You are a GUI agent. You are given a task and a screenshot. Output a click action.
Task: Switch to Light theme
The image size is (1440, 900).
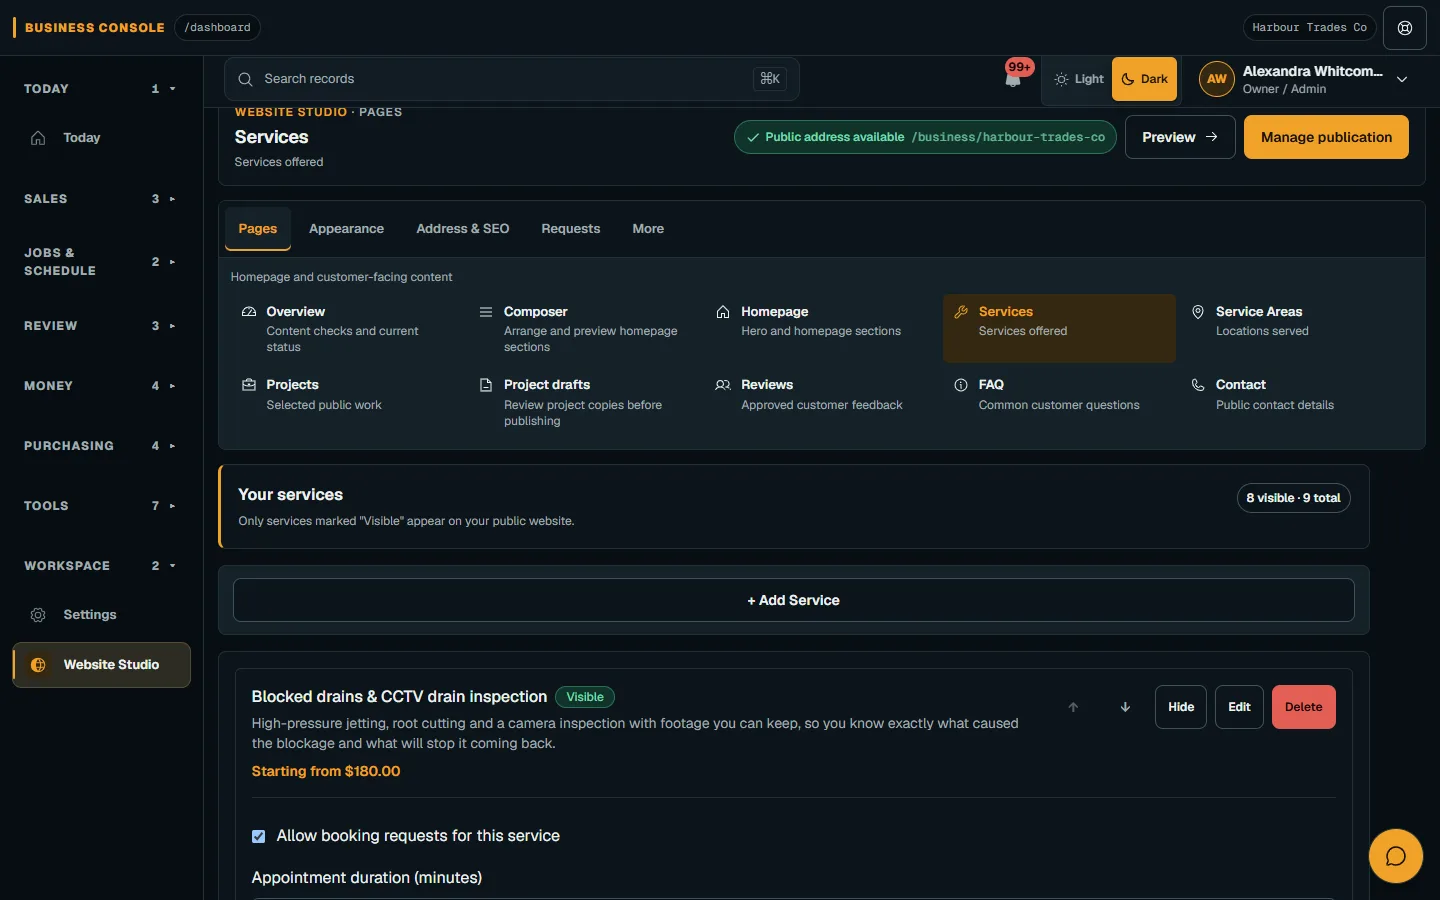click(1079, 79)
